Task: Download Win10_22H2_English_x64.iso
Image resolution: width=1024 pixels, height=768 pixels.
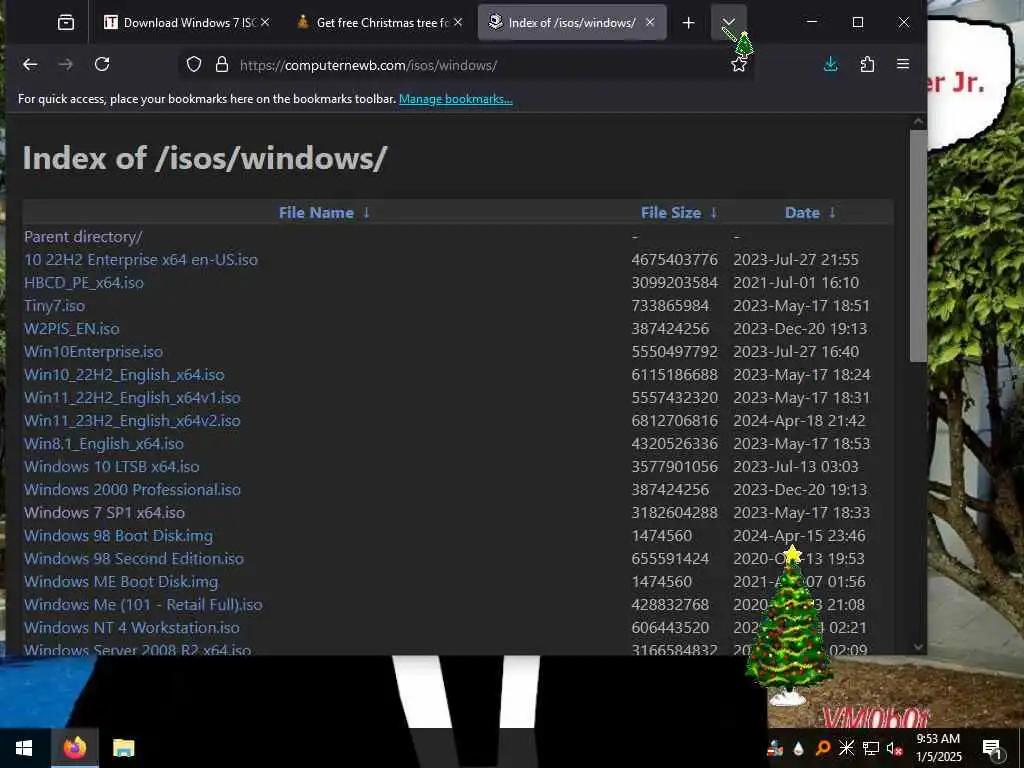Action: (124, 375)
